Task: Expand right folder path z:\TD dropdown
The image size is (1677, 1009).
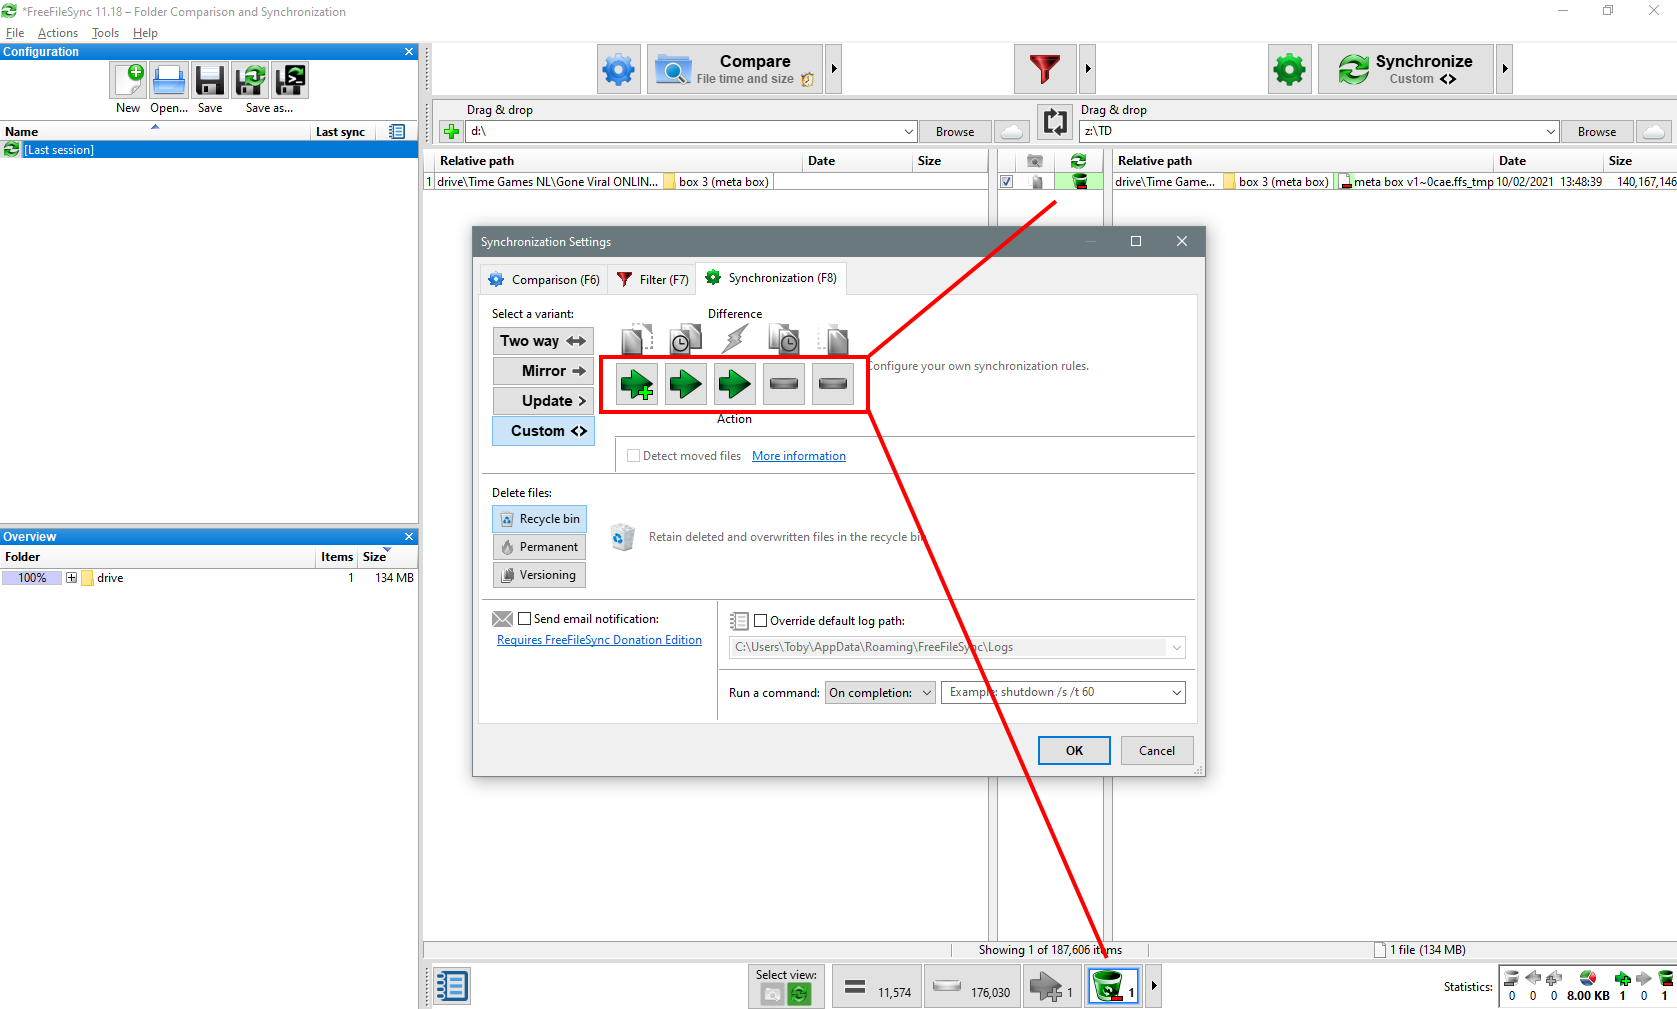Action: click(1550, 132)
